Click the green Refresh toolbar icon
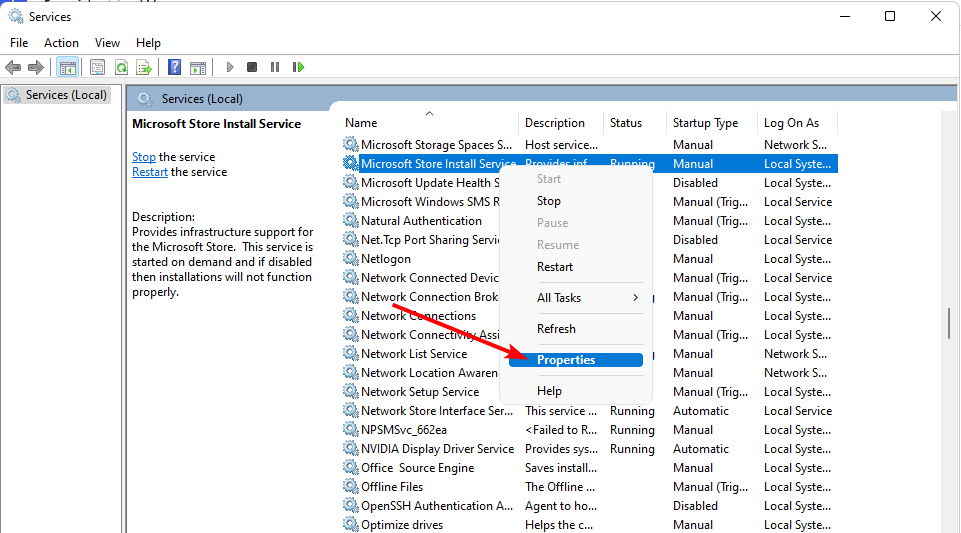 (x=121, y=67)
